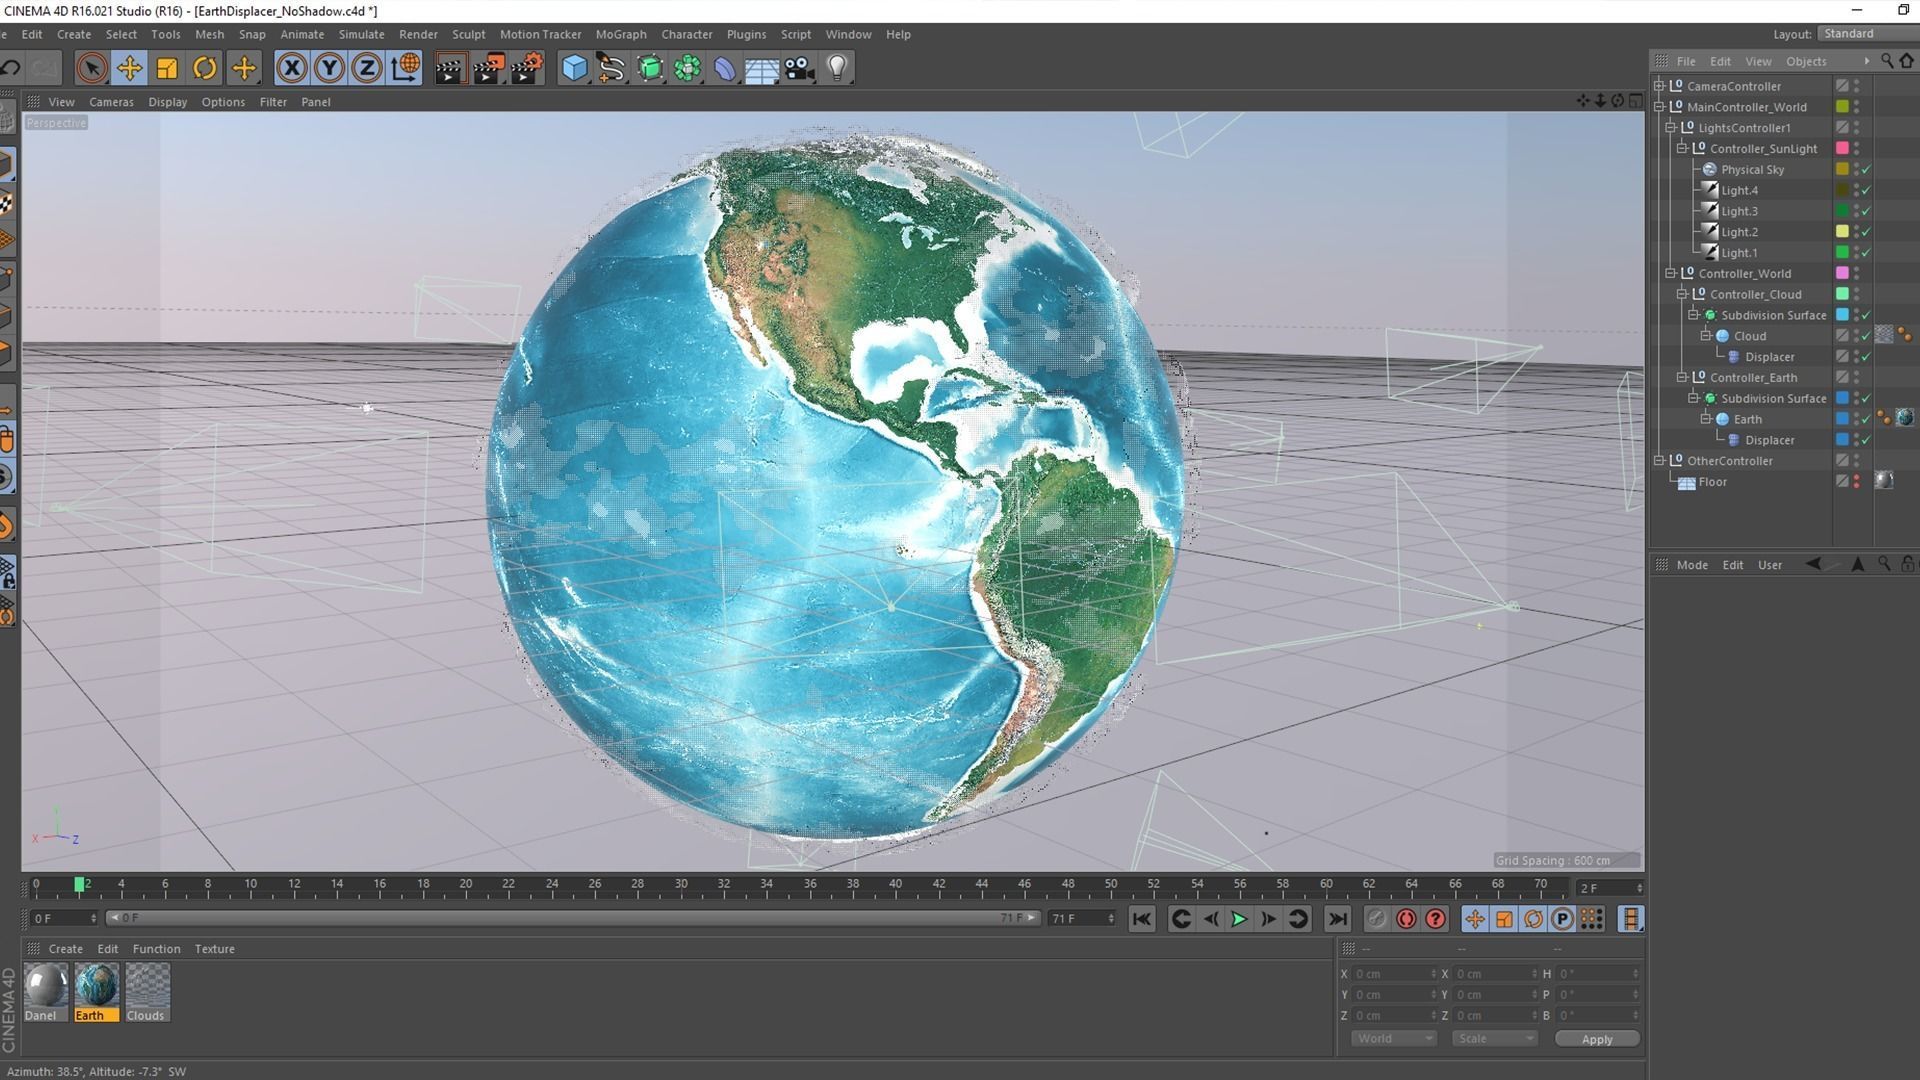Collapse the Controller_Earth tree node
The height and width of the screenshot is (1080, 1920).
pos(1682,378)
